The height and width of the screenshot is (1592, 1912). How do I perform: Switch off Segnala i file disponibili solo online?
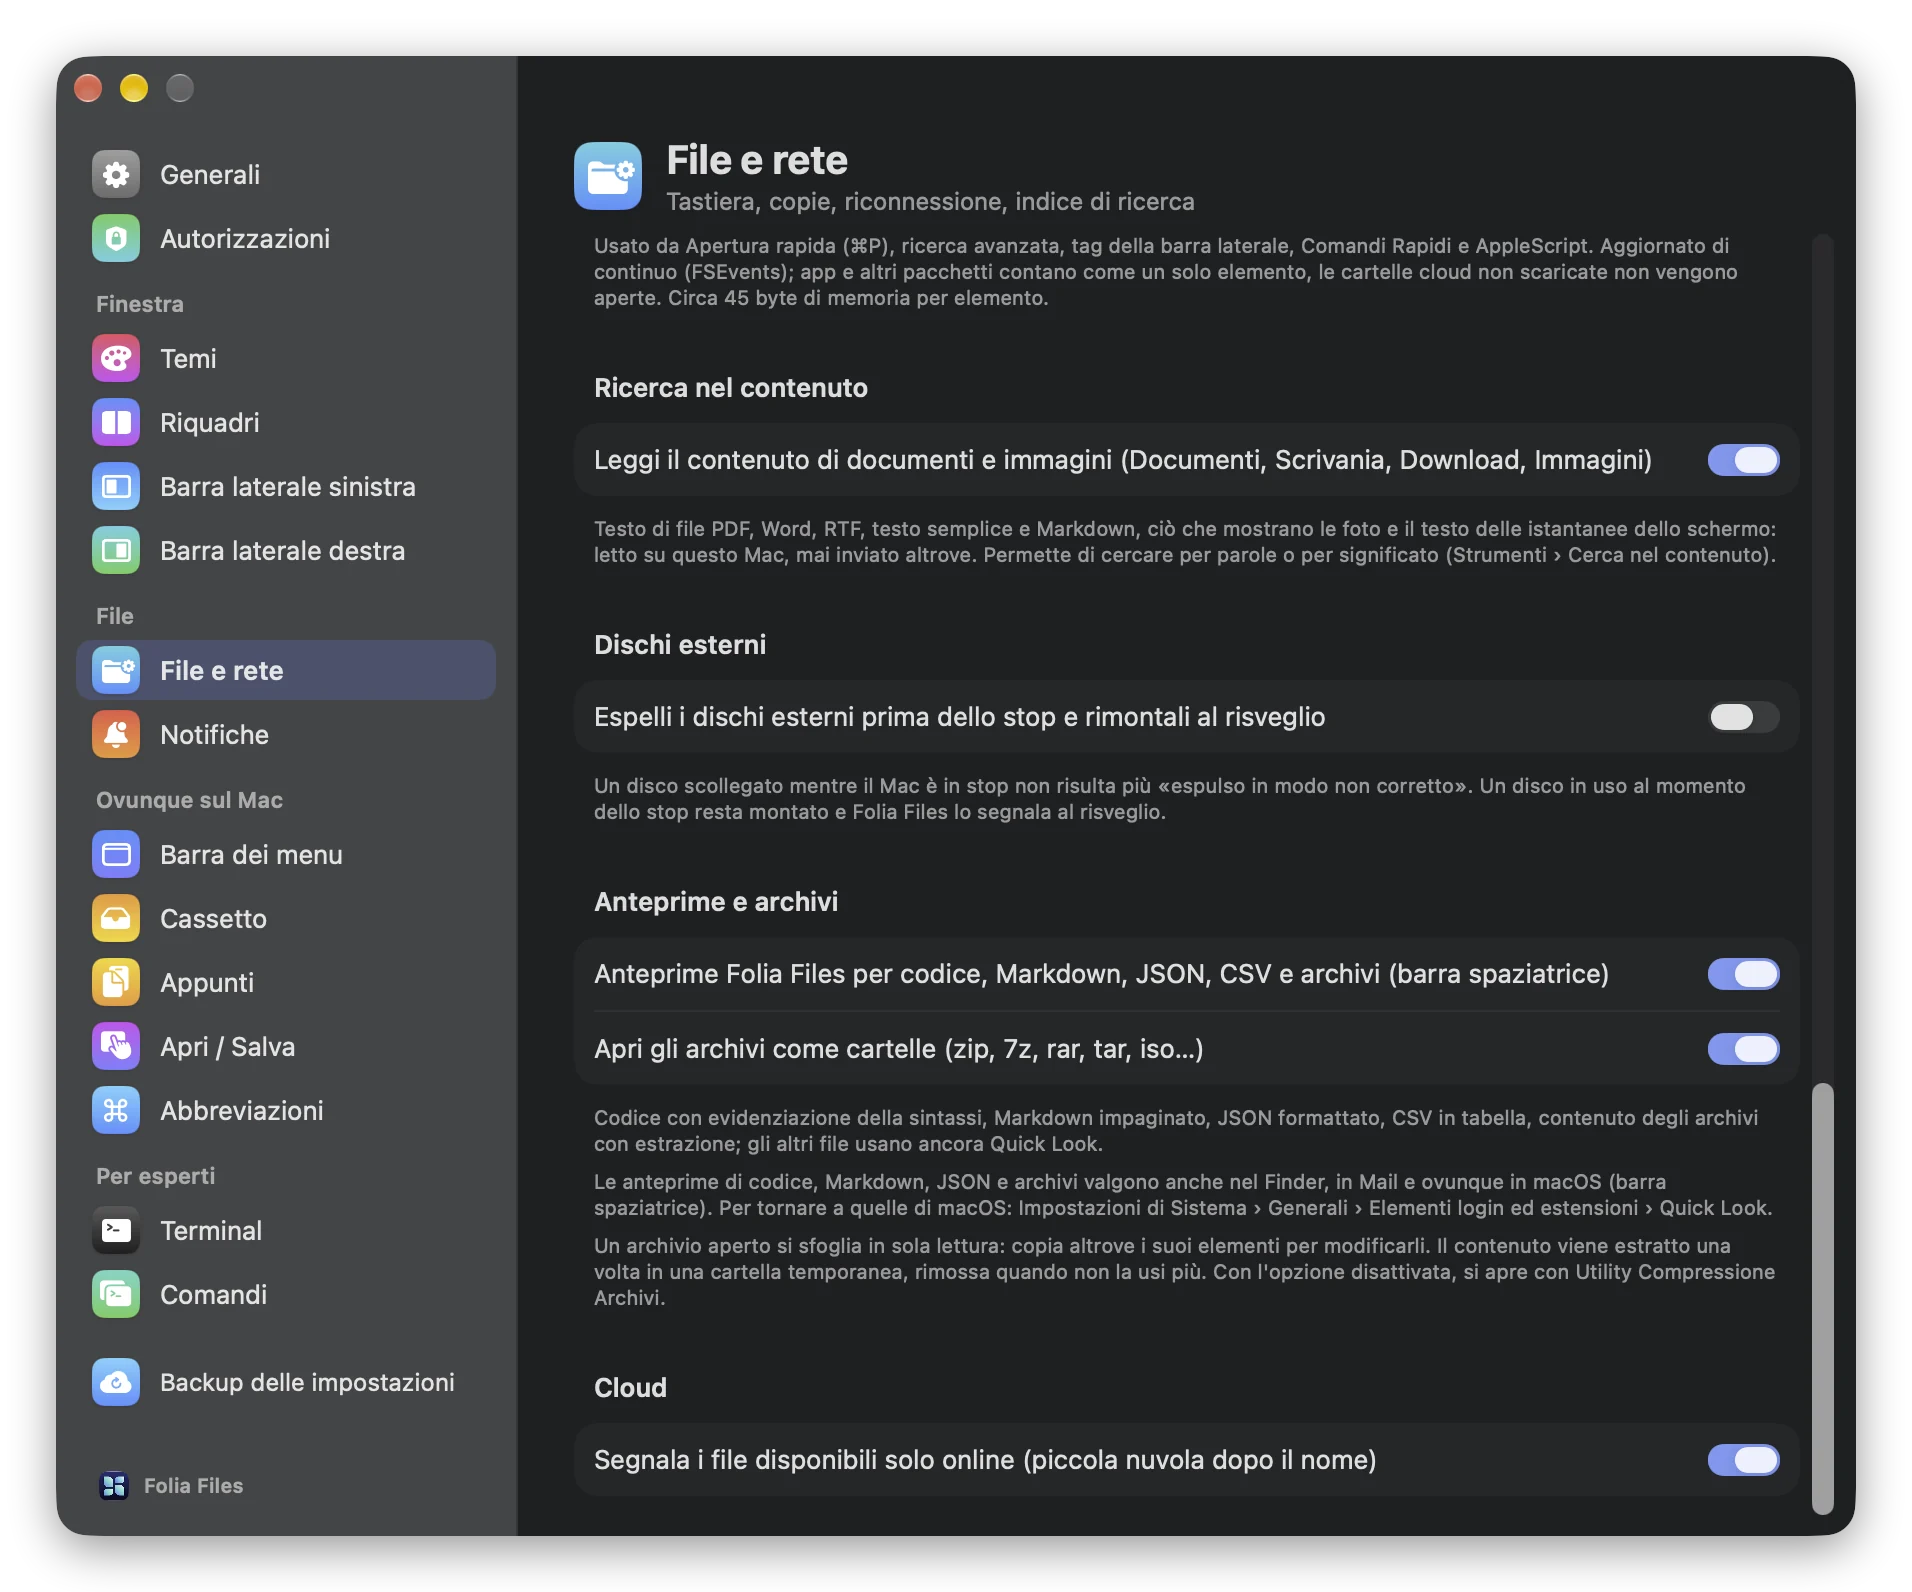tap(1743, 1460)
